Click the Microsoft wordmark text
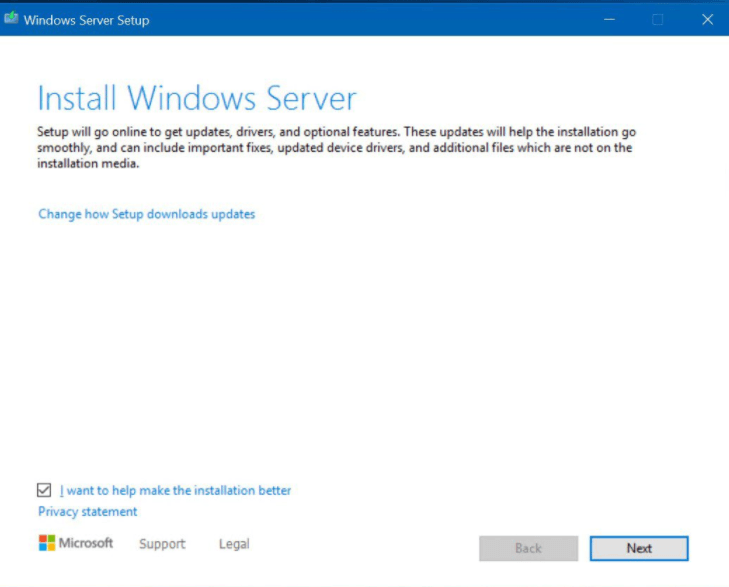The width and height of the screenshot is (729, 587). [x=86, y=543]
